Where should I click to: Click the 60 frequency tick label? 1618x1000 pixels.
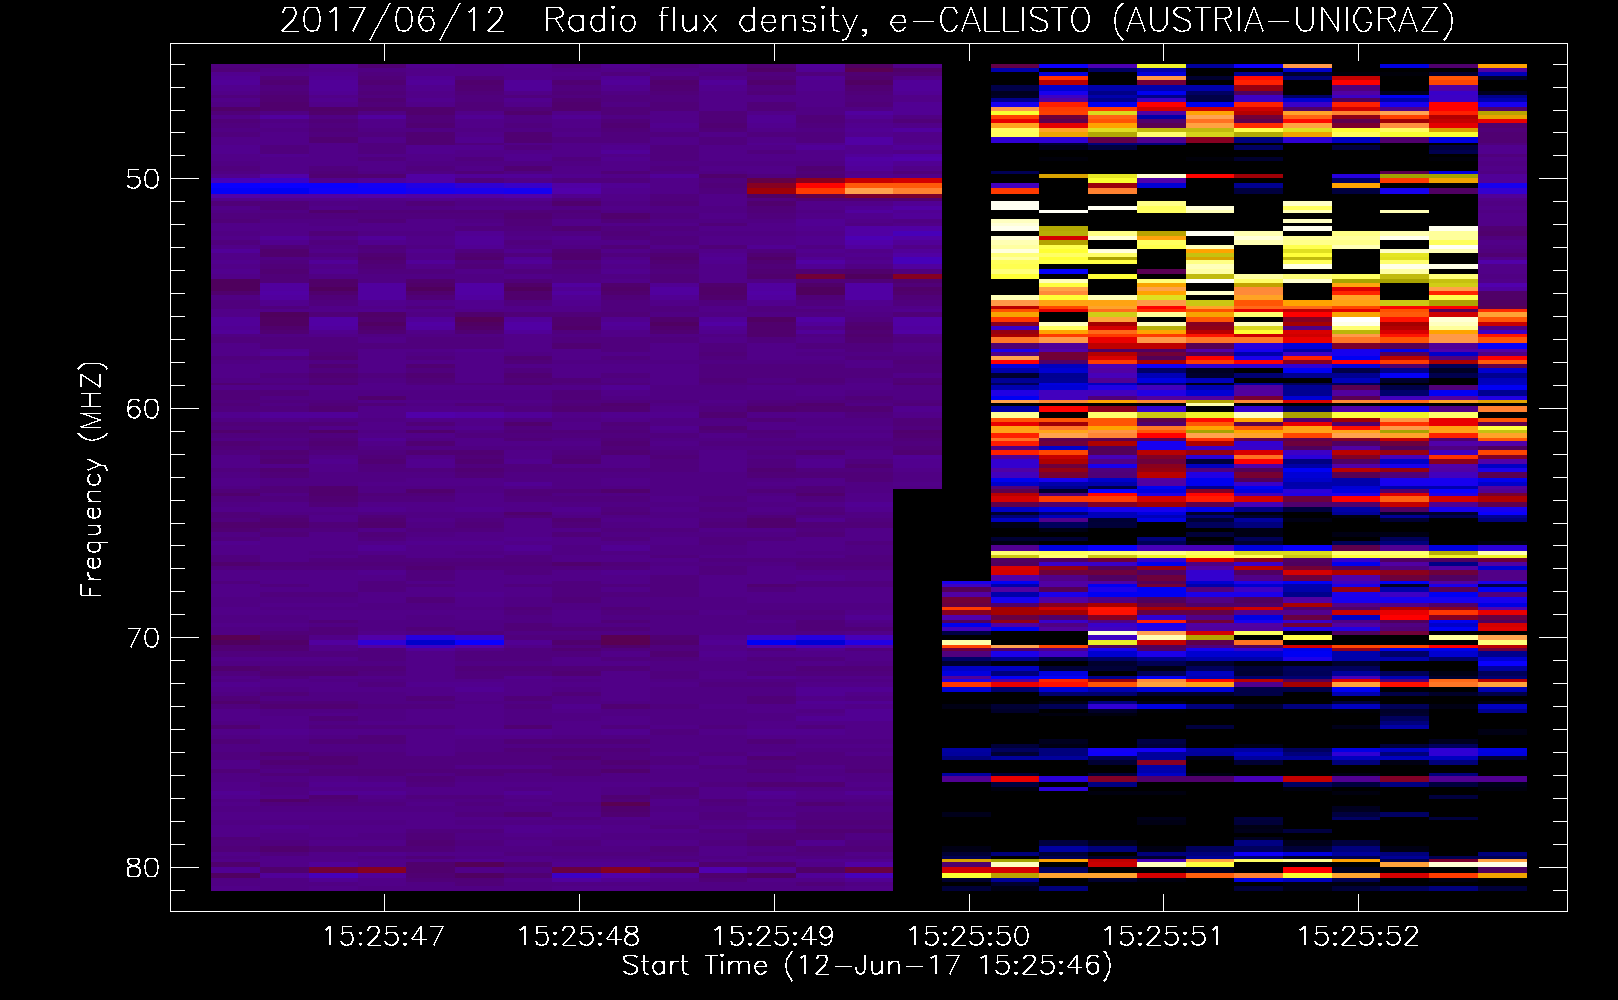coord(143,409)
